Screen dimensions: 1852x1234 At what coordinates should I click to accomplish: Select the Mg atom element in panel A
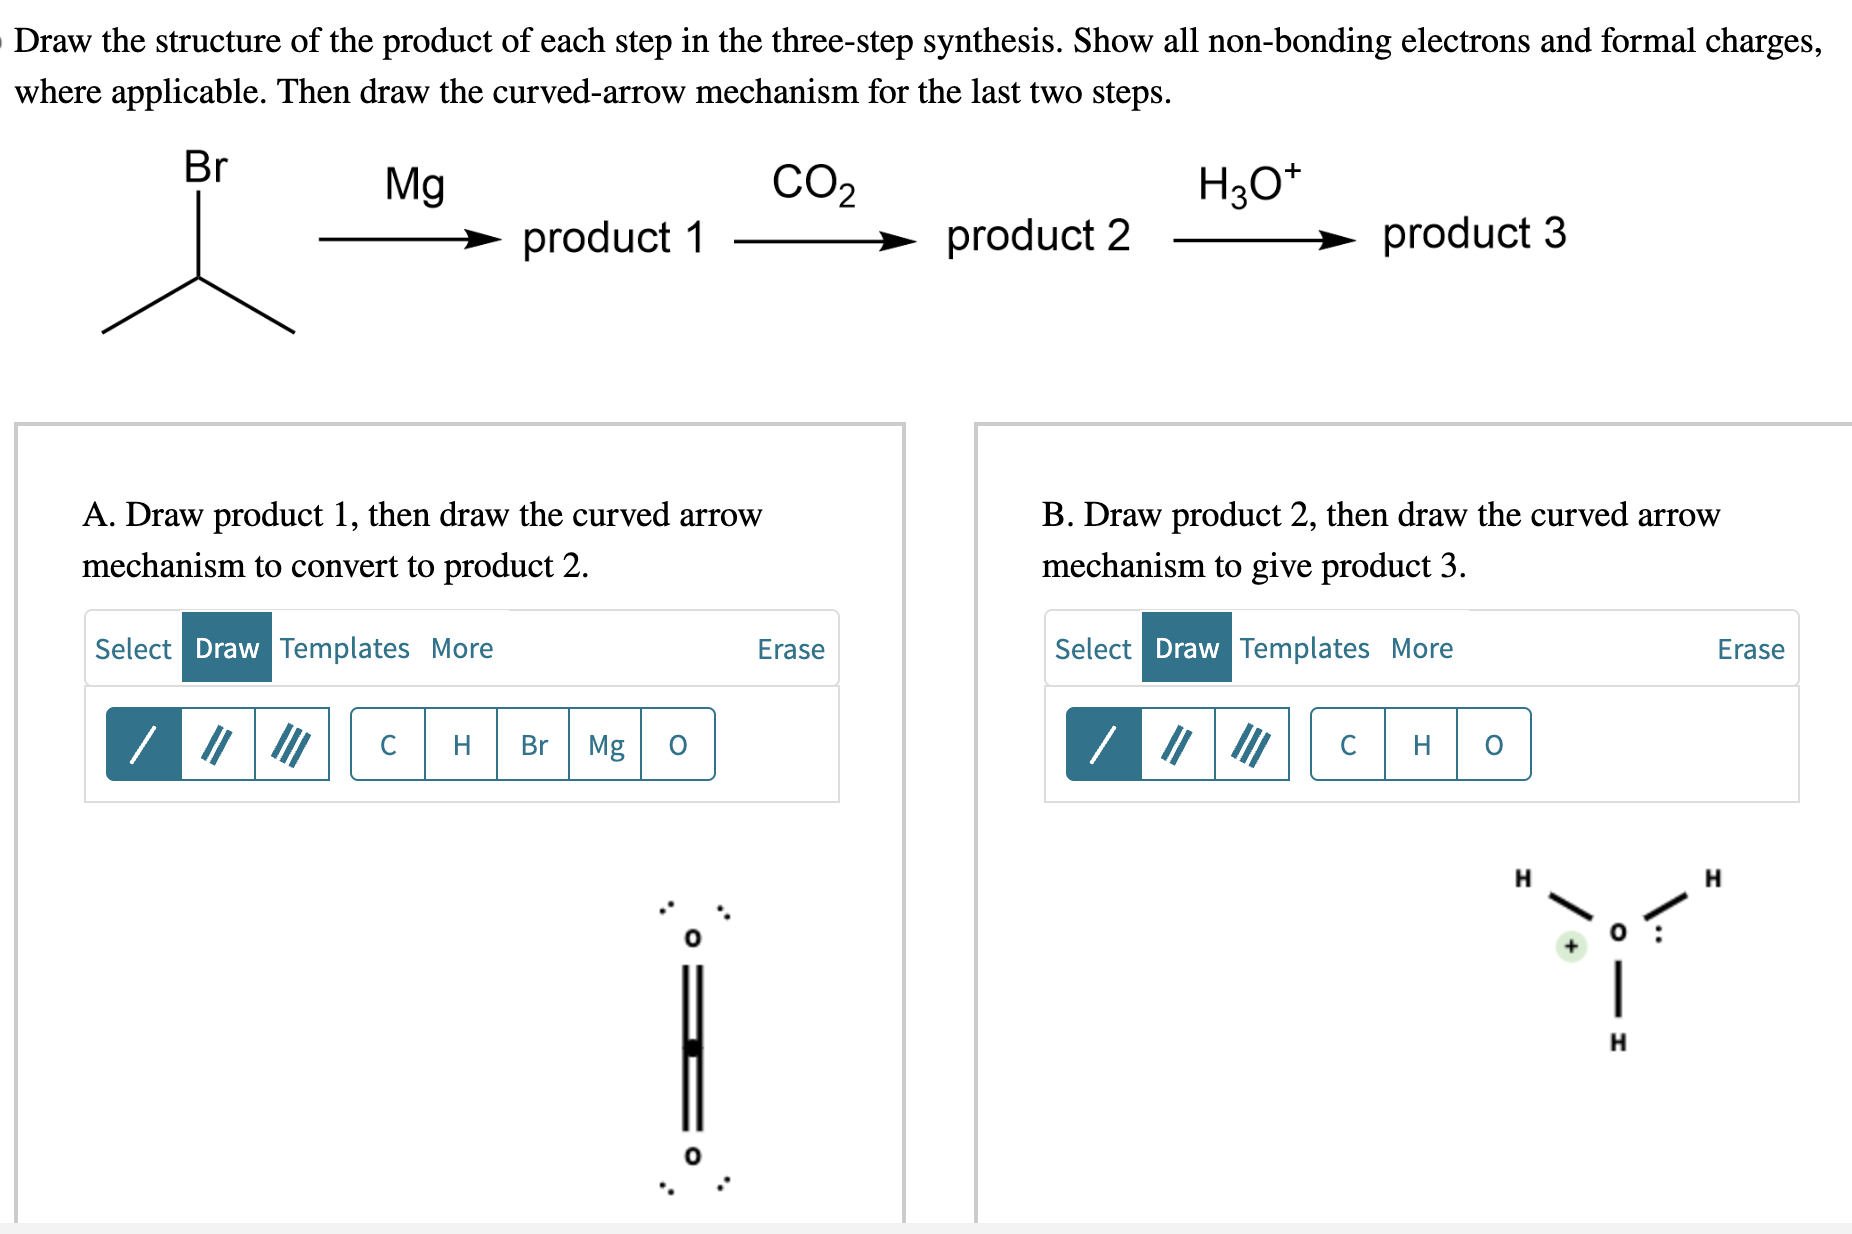pos(606,744)
